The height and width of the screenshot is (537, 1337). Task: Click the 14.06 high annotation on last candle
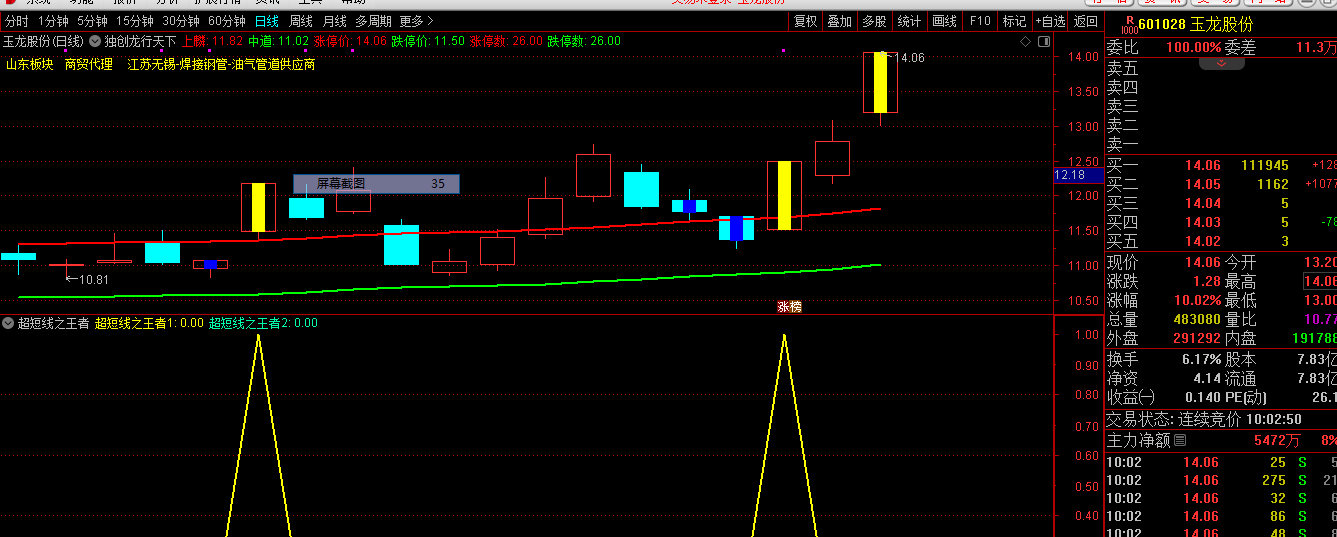[x=907, y=58]
